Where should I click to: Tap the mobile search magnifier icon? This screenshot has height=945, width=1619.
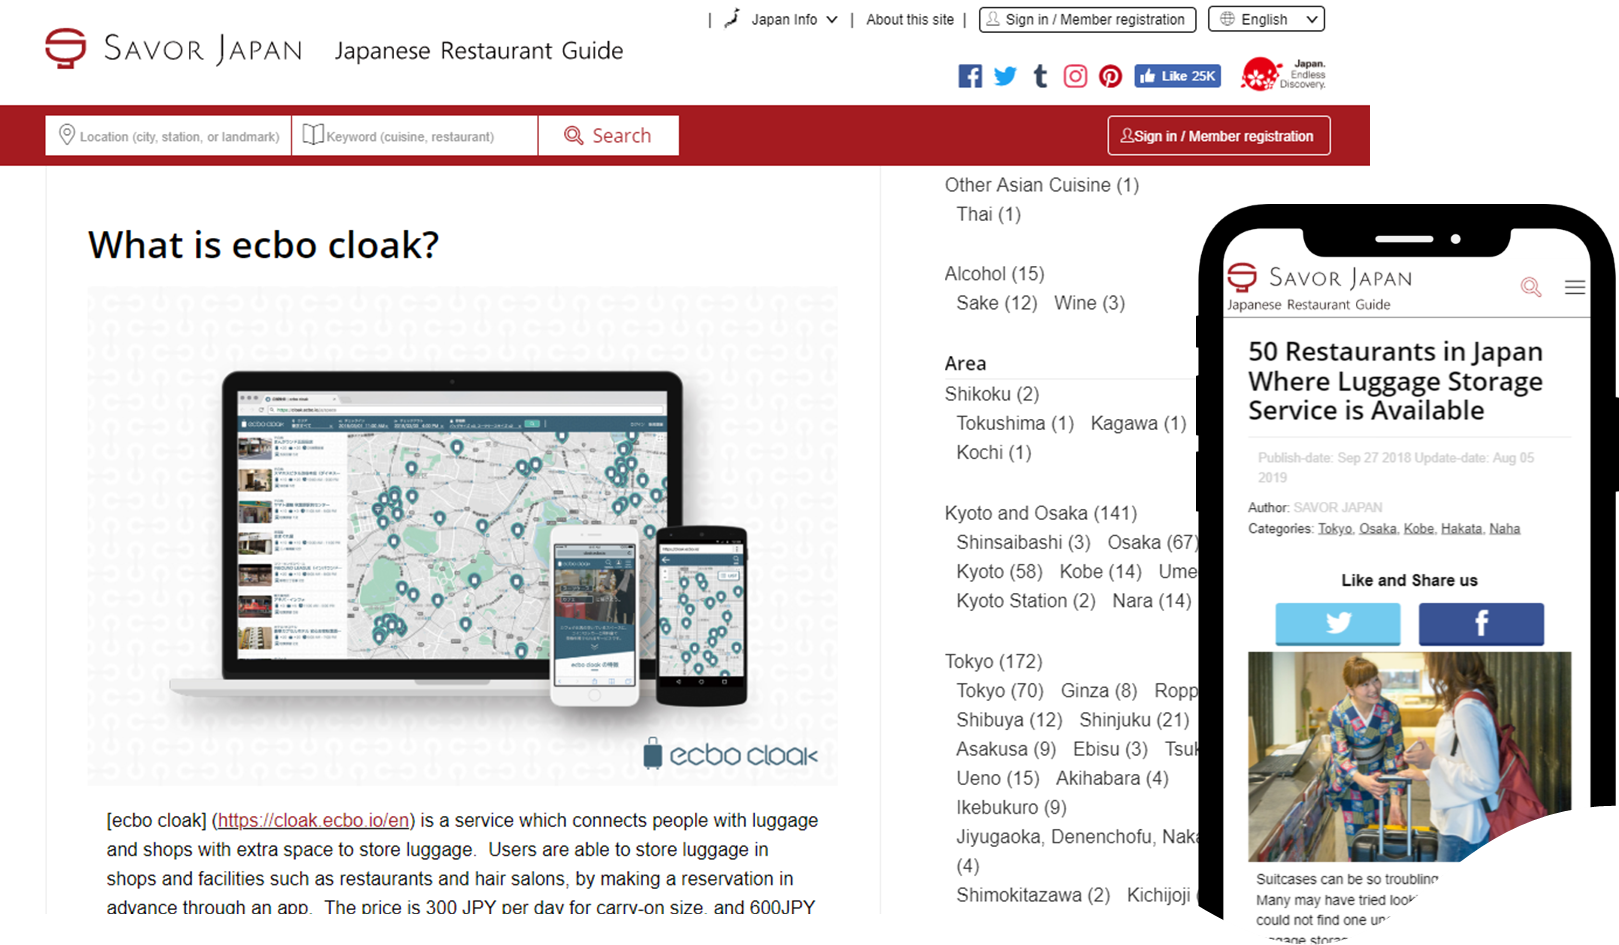coord(1530,287)
